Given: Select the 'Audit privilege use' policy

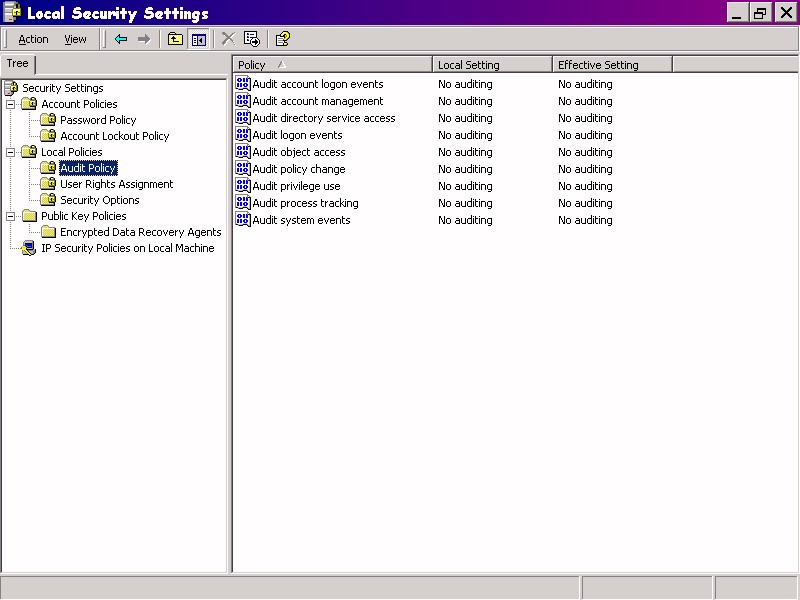Looking at the screenshot, I should (x=296, y=186).
